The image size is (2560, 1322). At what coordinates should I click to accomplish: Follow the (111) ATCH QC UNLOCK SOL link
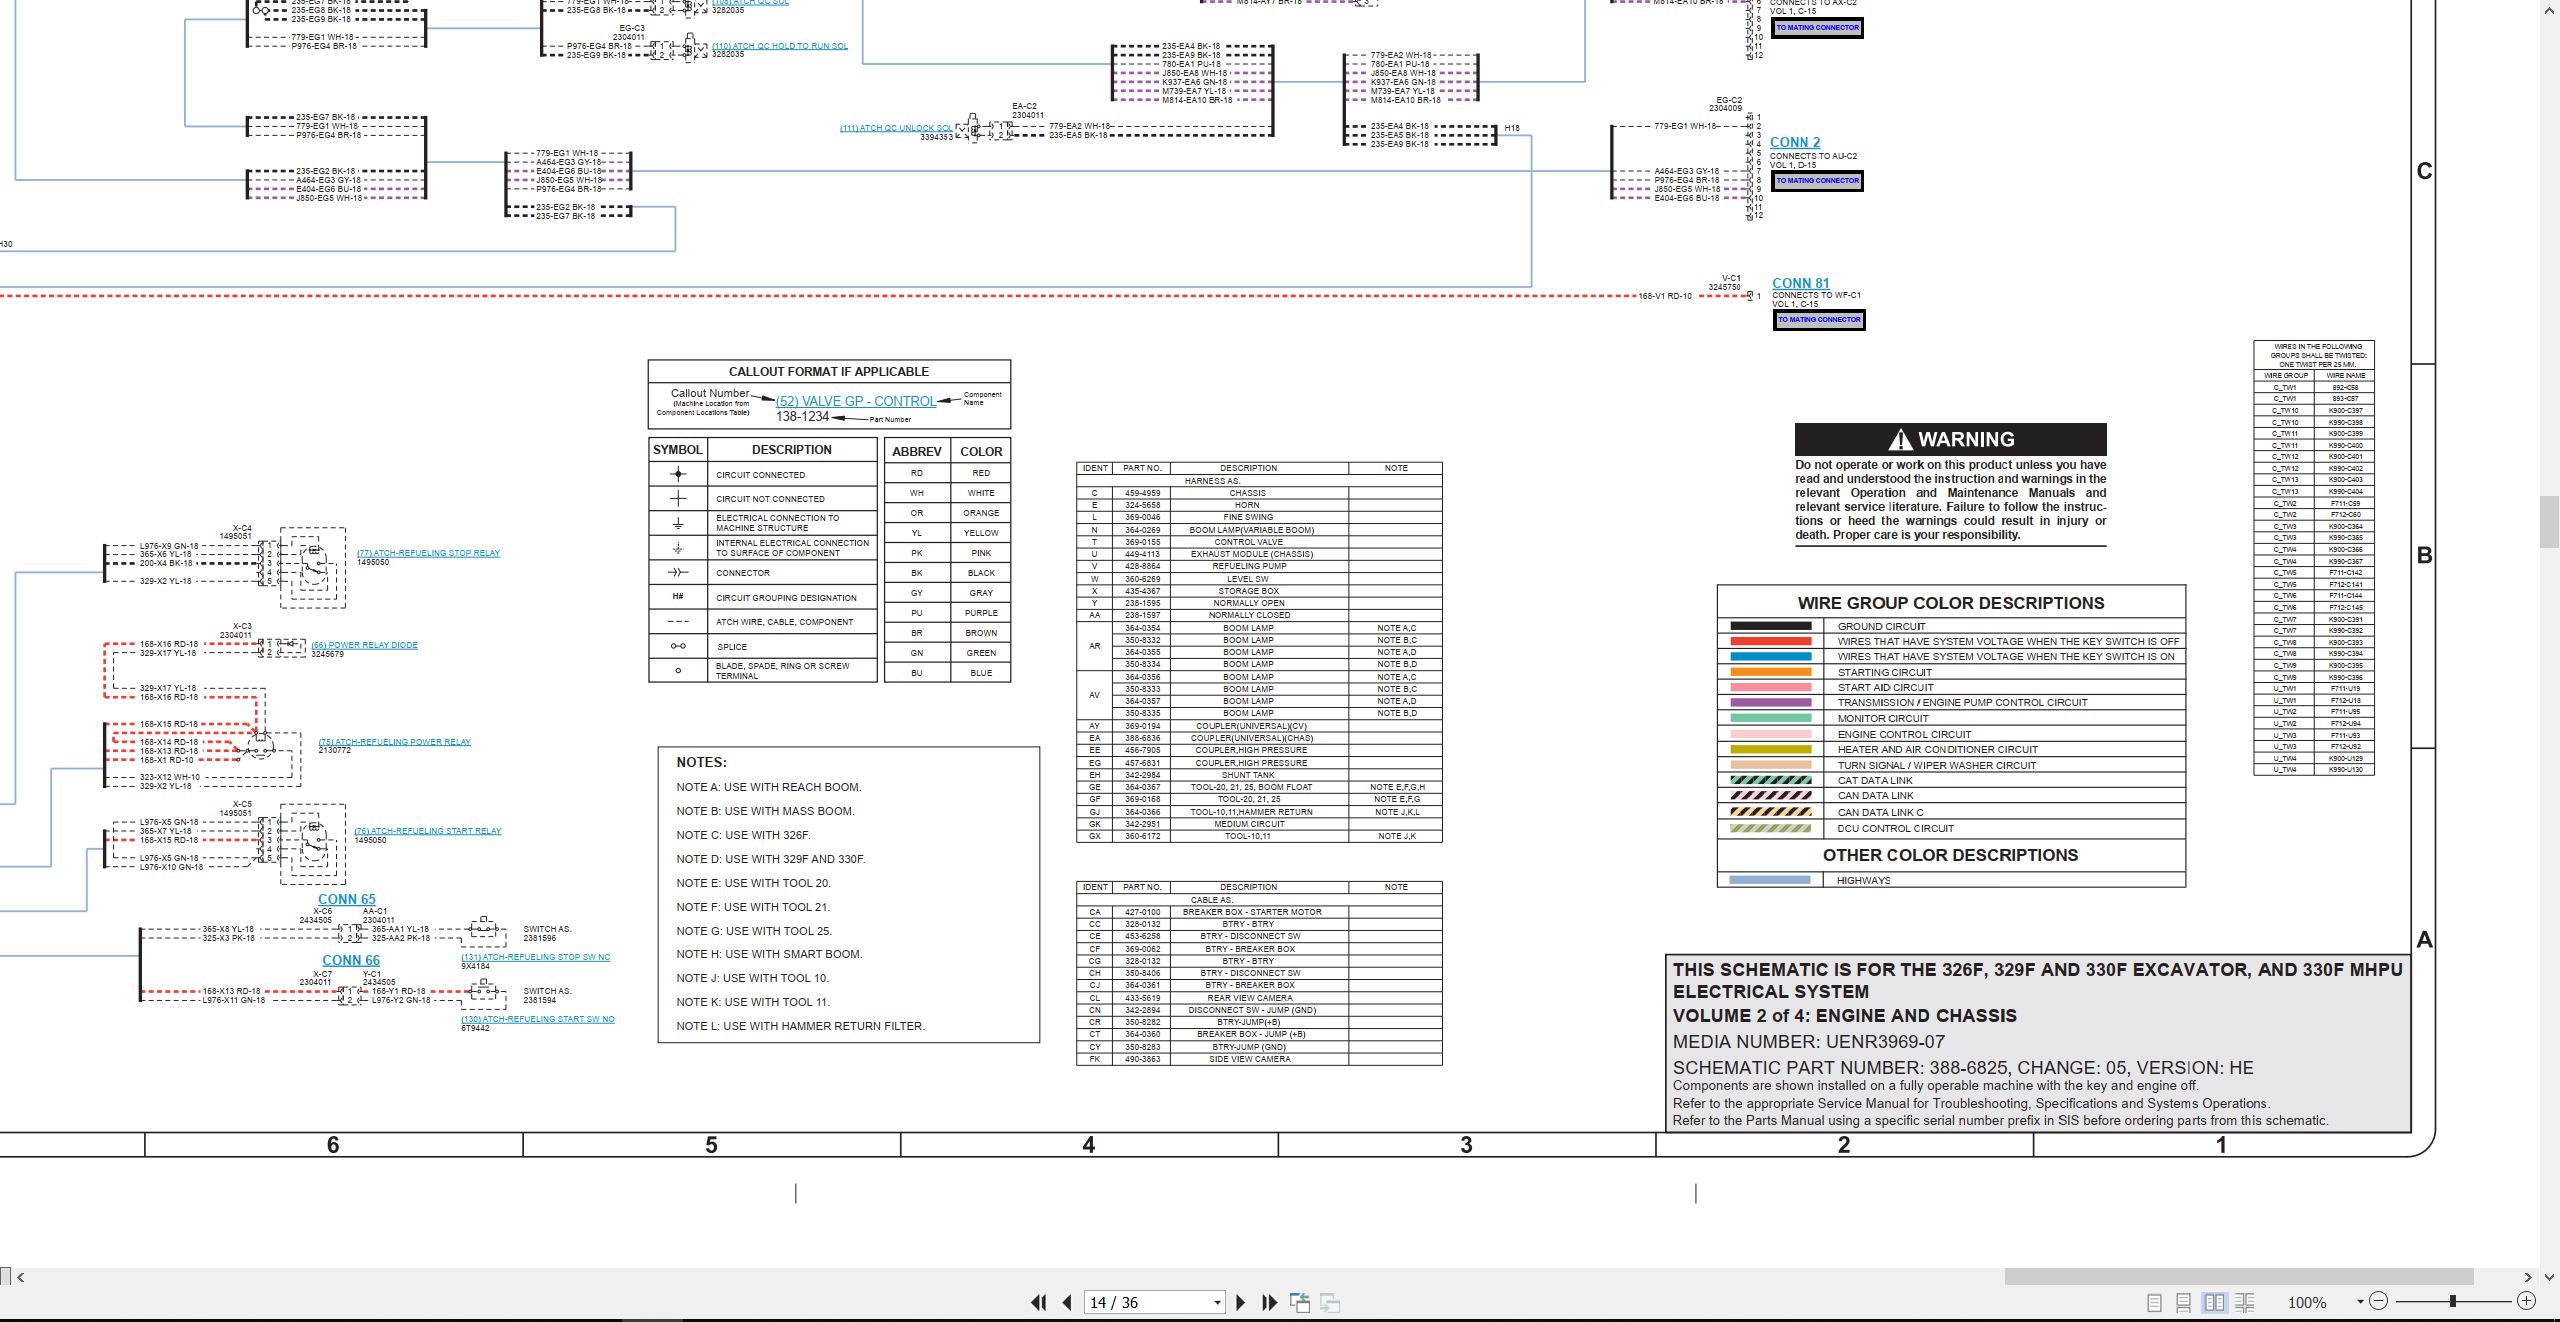[896, 128]
